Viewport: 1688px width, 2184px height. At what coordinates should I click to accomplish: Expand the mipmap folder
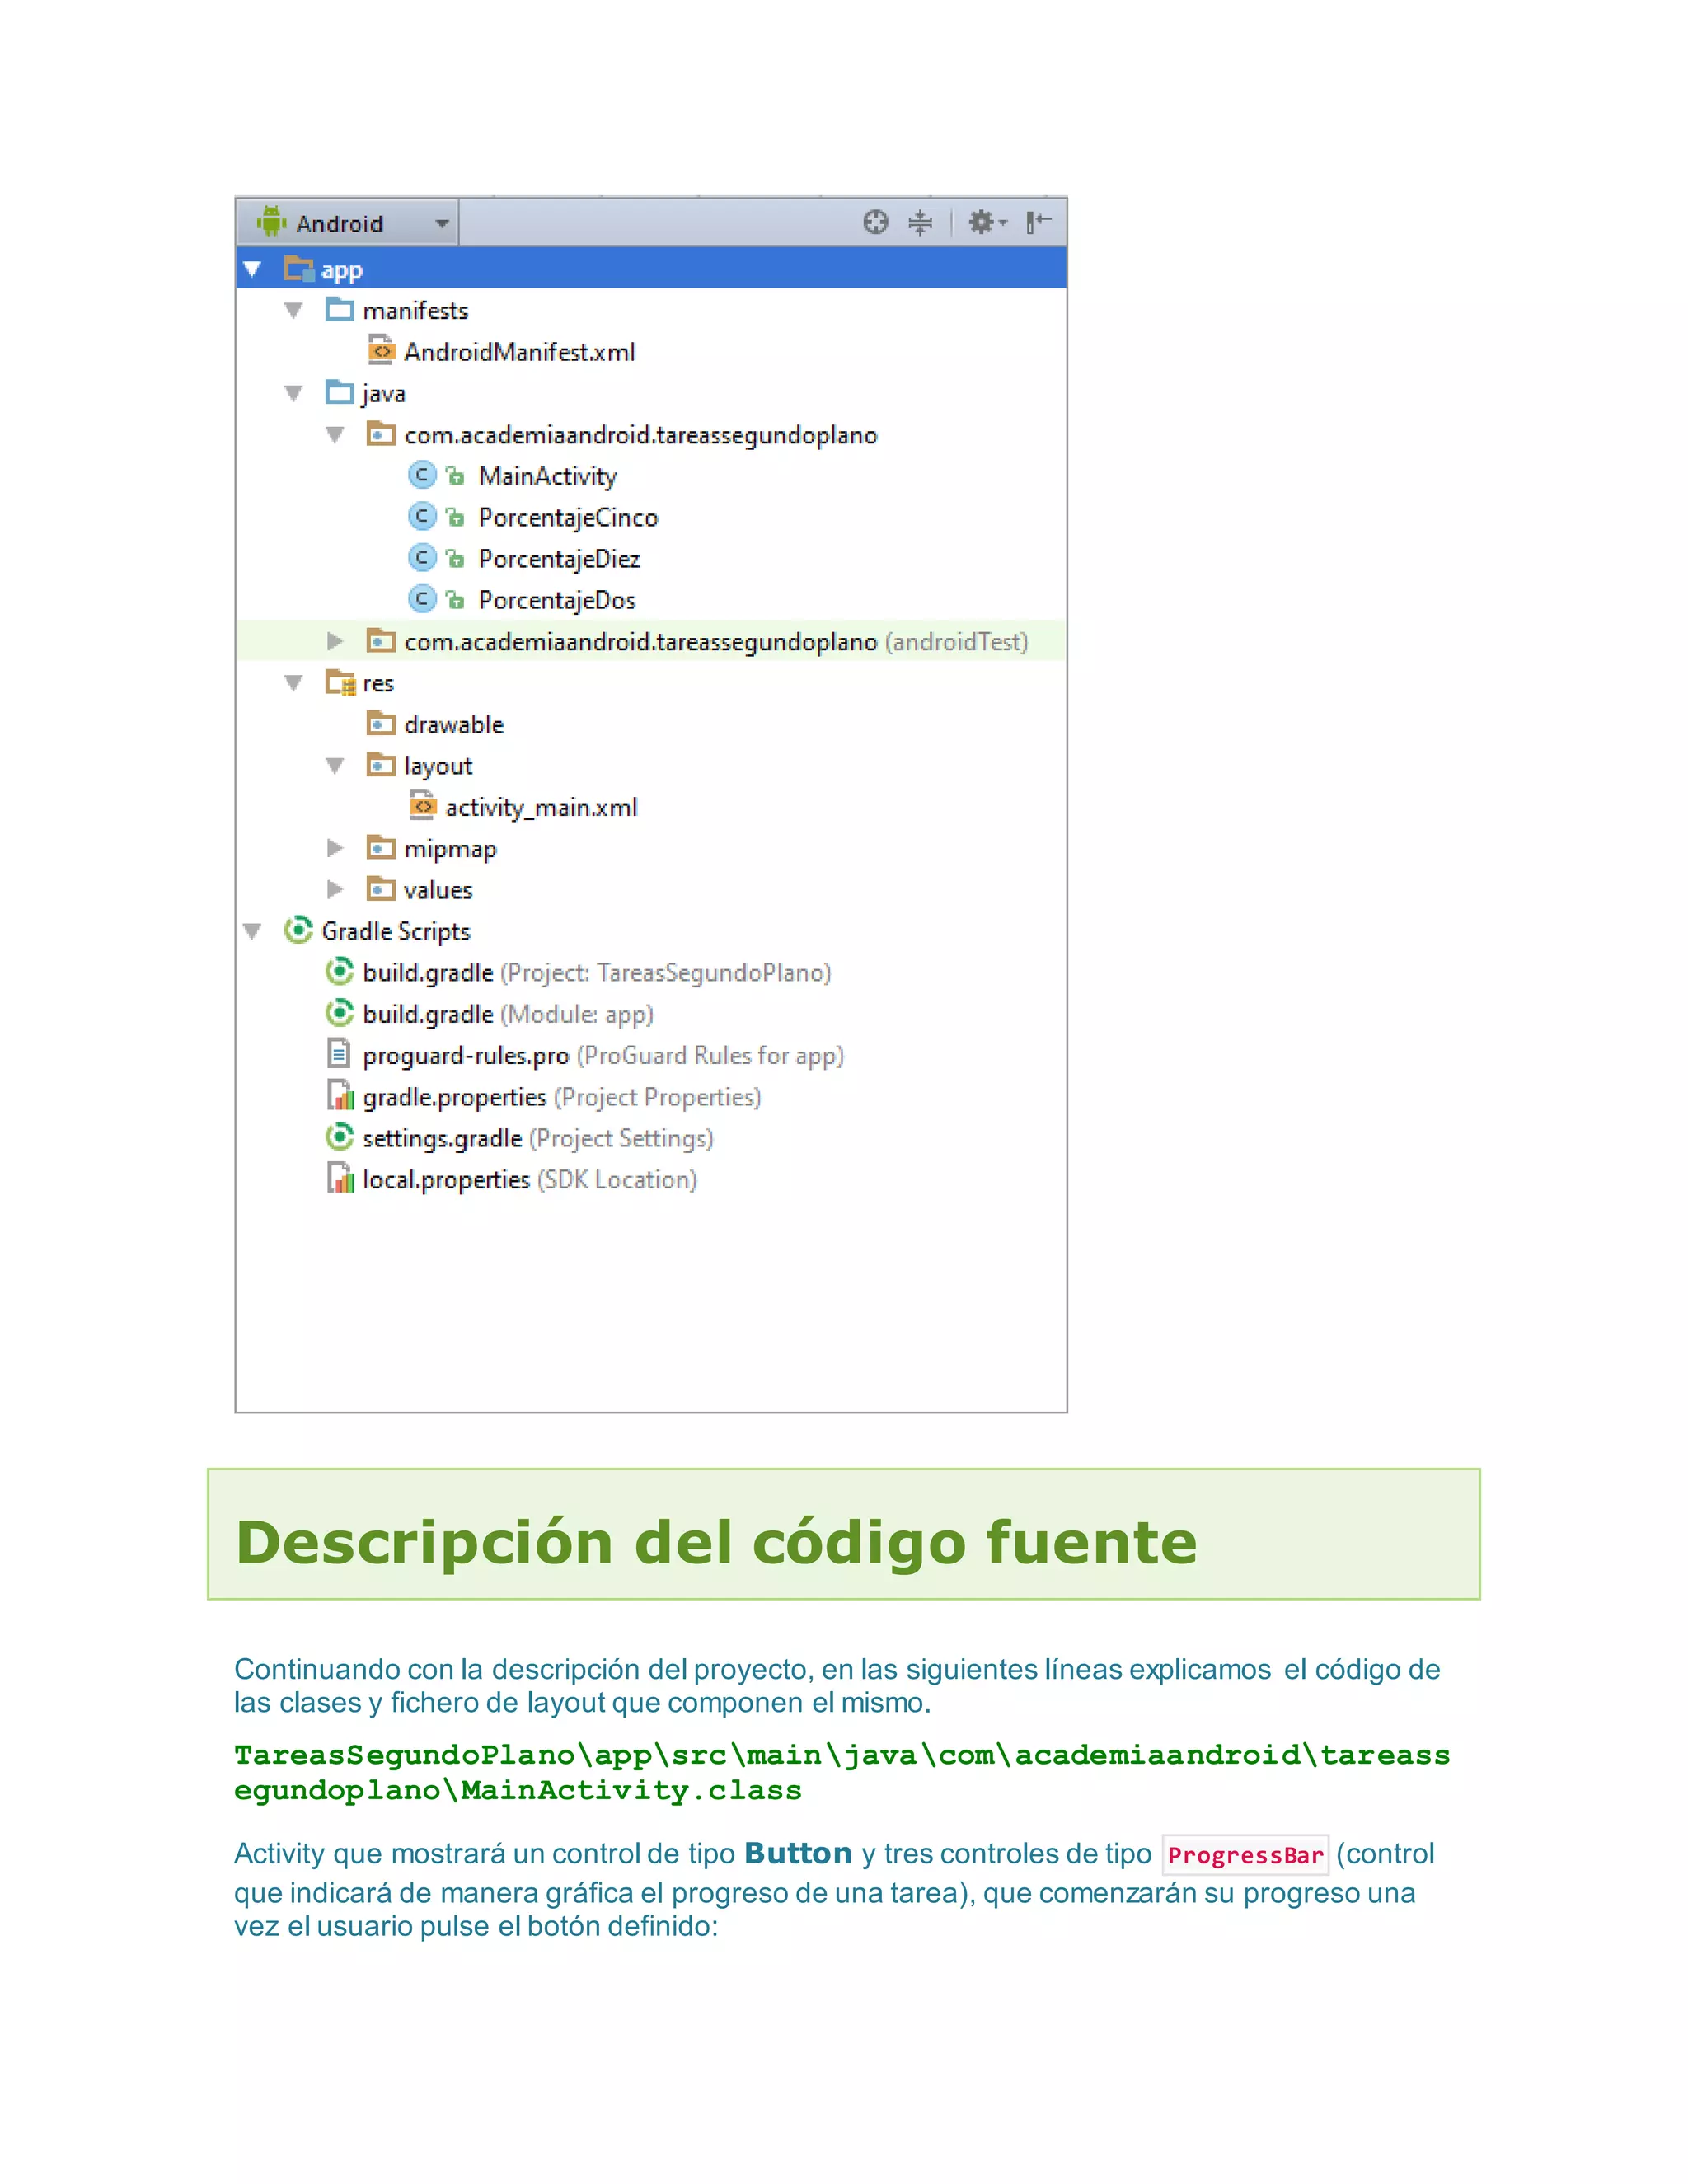(335, 848)
